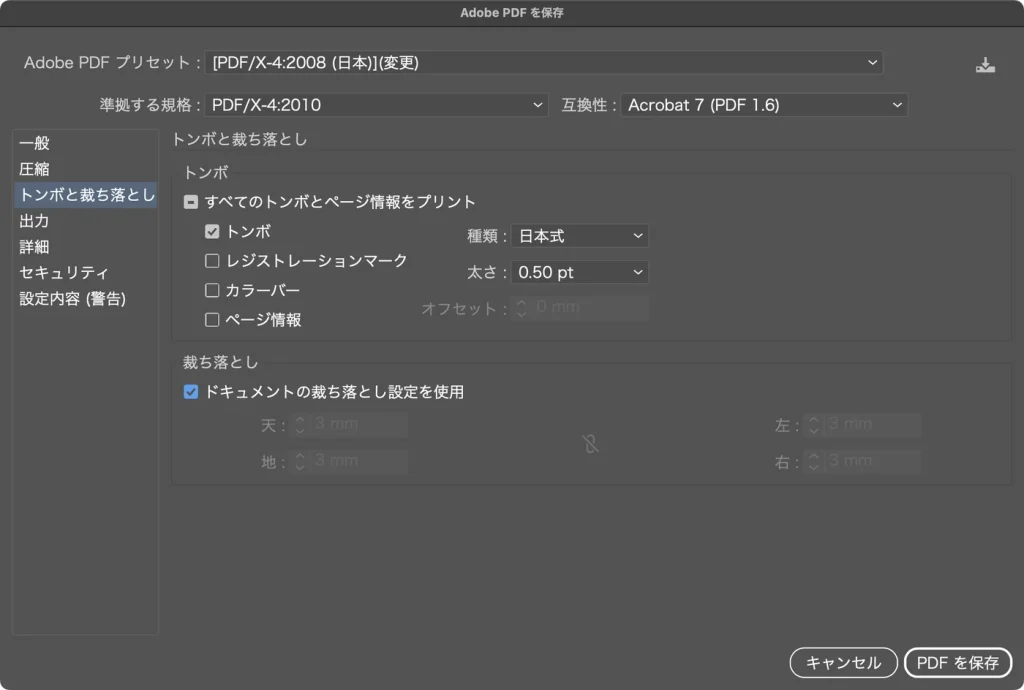
Task: Click the 地 bleed stepper arrows
Action: pyautogui.click(x=300, y=462)
